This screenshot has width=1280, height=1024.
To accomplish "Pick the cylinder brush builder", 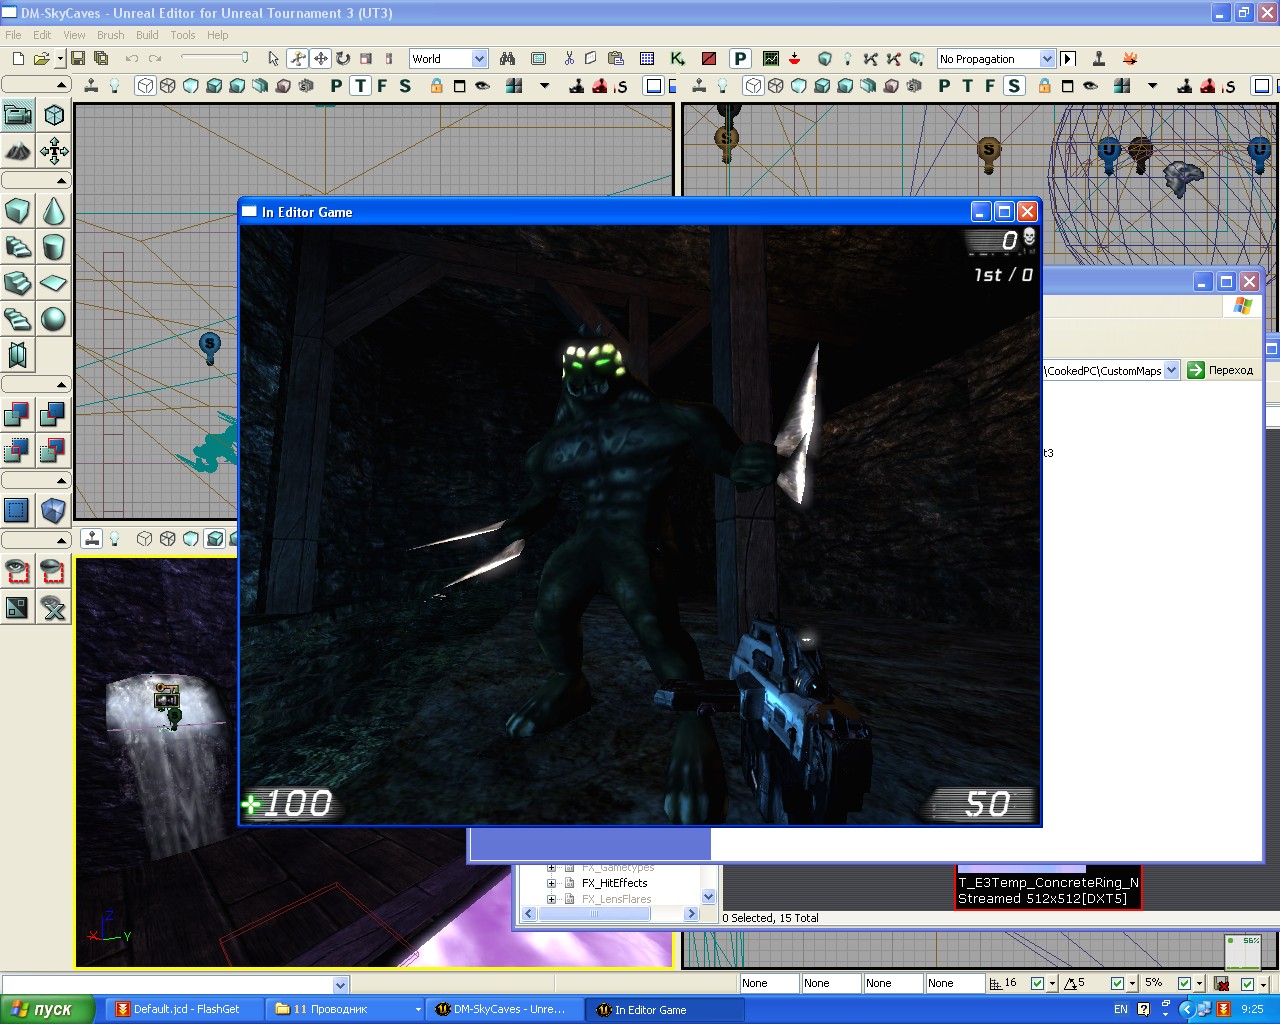I will 54,247.
